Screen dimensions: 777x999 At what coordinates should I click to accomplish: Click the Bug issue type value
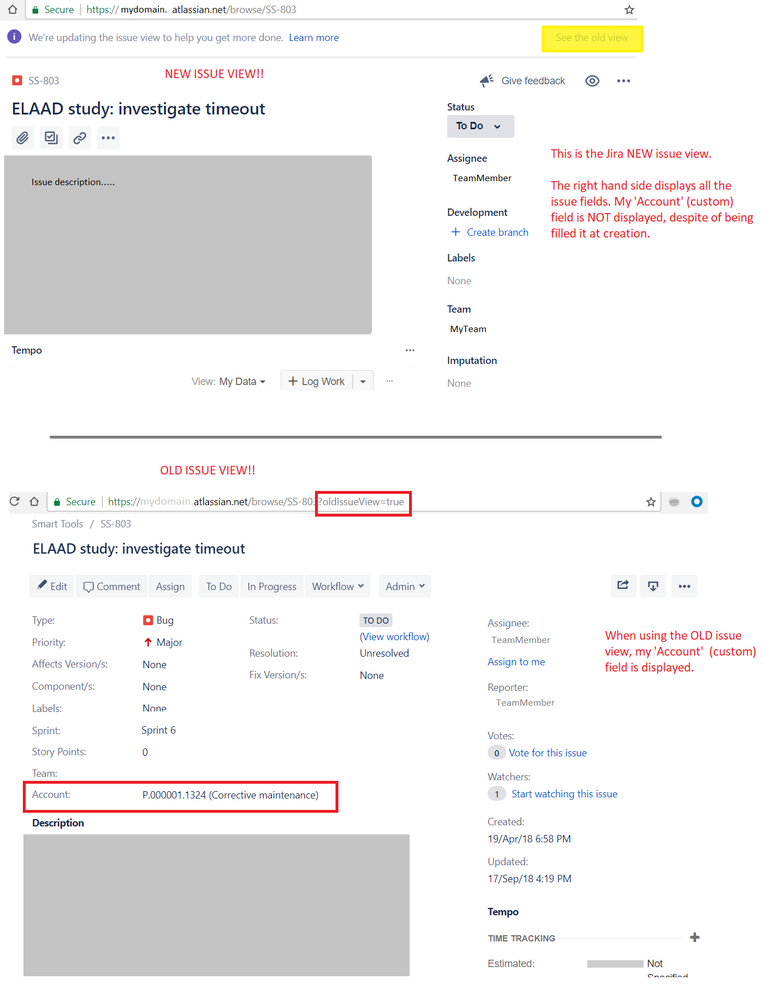click(158, 620)
